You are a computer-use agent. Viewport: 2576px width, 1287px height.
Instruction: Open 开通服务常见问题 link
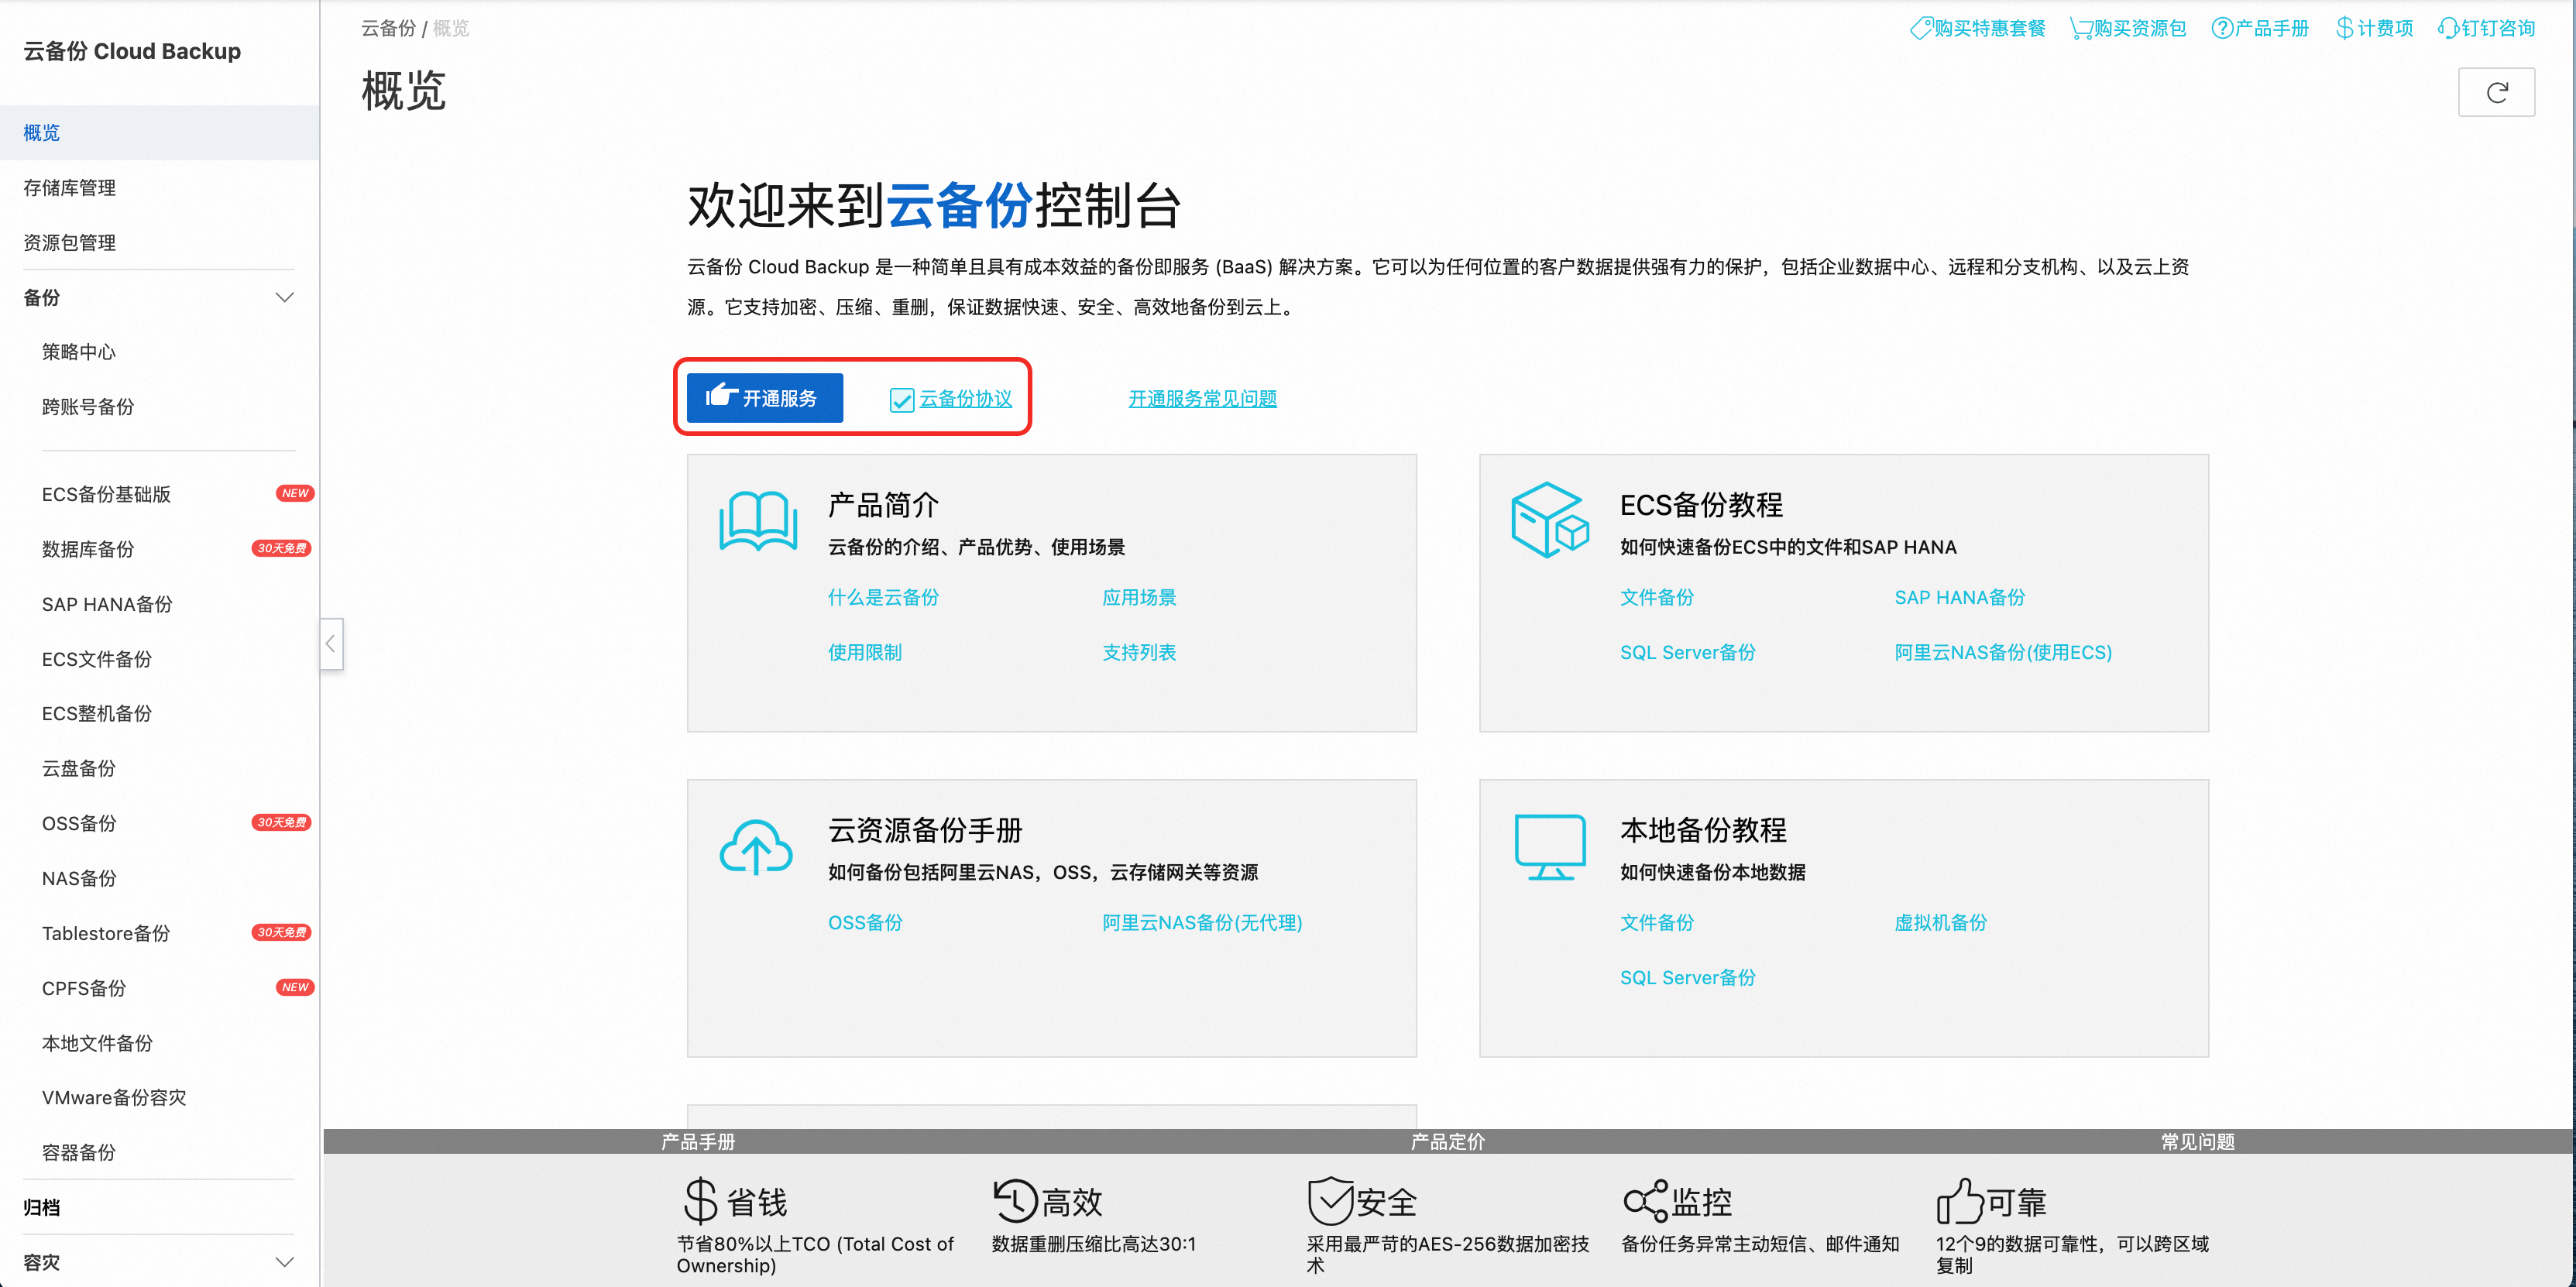point(1202,399)
